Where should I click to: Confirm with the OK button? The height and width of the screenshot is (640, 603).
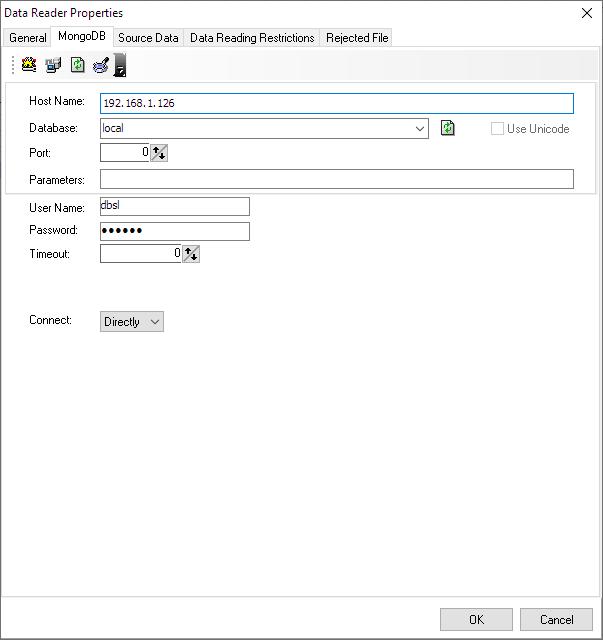476,620
